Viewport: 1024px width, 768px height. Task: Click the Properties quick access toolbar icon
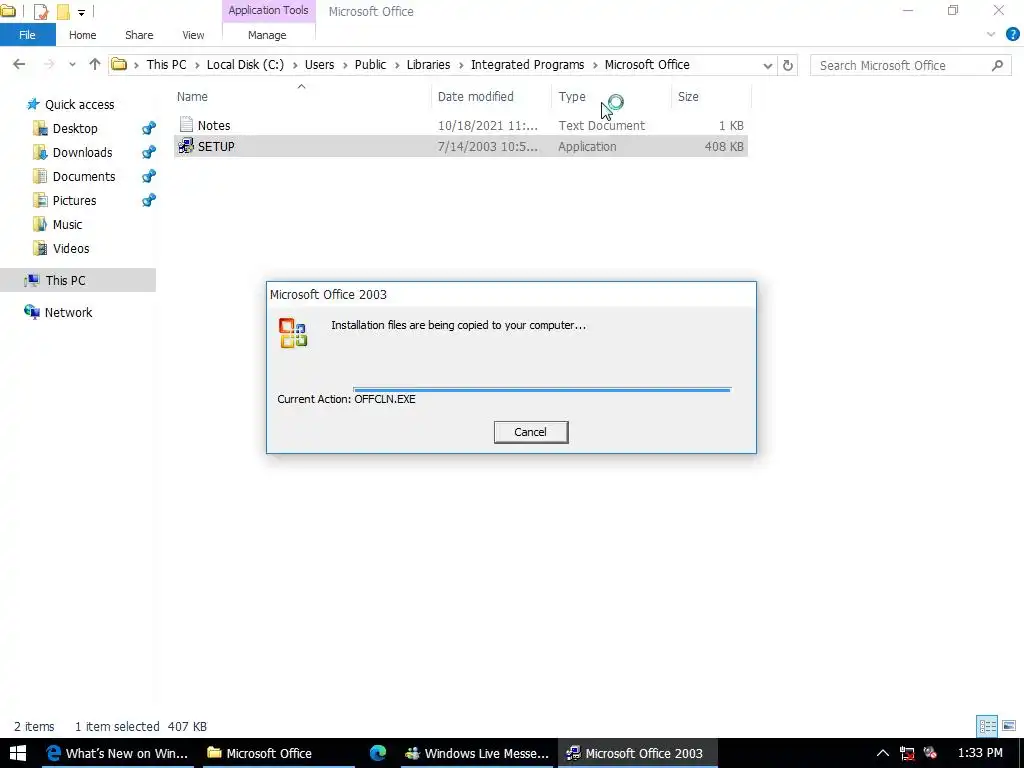pyautogui.click(x=40, y=11)
